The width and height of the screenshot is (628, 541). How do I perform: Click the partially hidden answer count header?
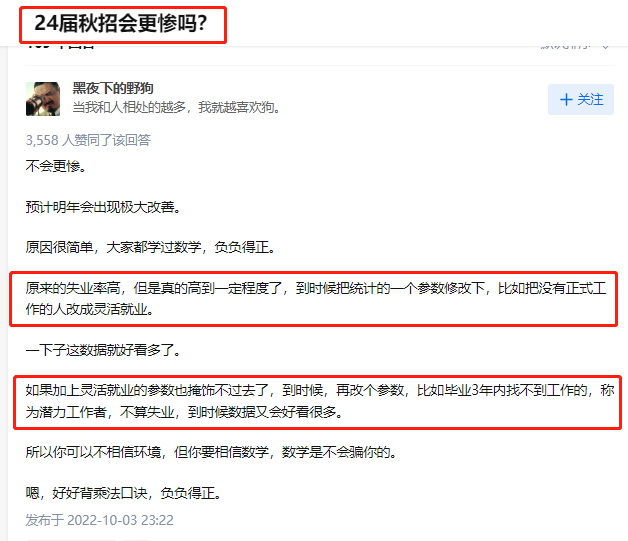click(60, 46)
